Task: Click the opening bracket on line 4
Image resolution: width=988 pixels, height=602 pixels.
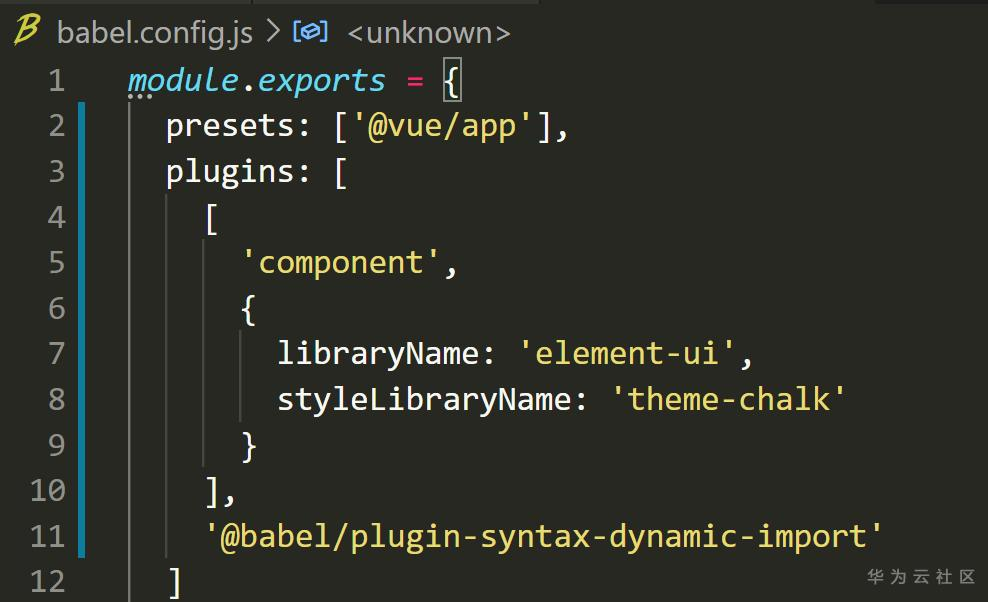Action: 212,219
